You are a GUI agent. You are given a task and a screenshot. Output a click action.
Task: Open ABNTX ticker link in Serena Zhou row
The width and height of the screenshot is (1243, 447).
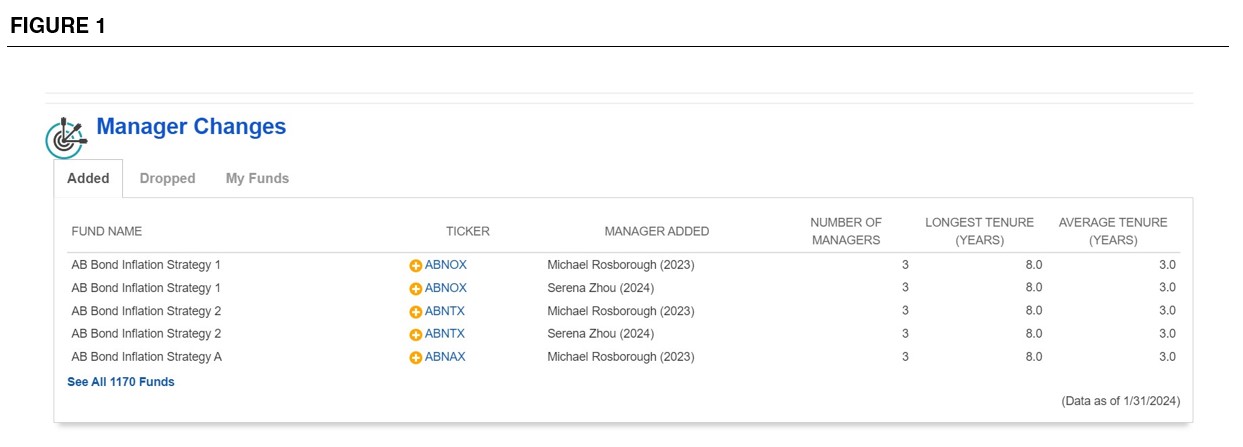pyautogui.click(x=445, y=334)
